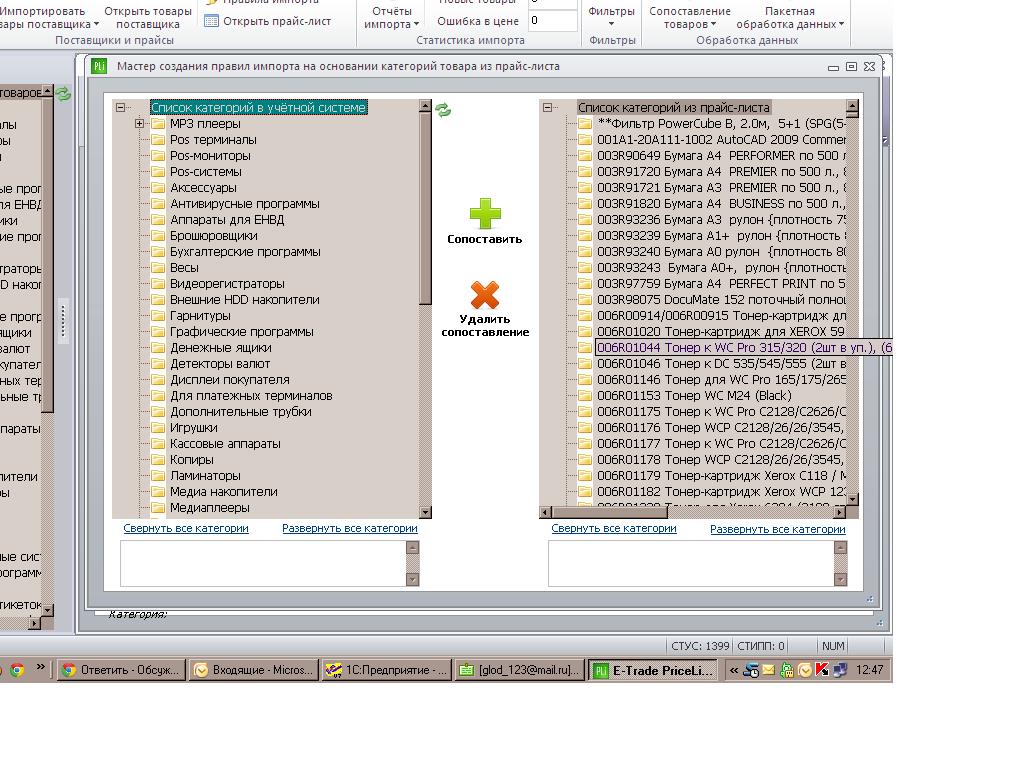Switch to the Входящие - Micros... taskbar window

click(x=254, y=670)
